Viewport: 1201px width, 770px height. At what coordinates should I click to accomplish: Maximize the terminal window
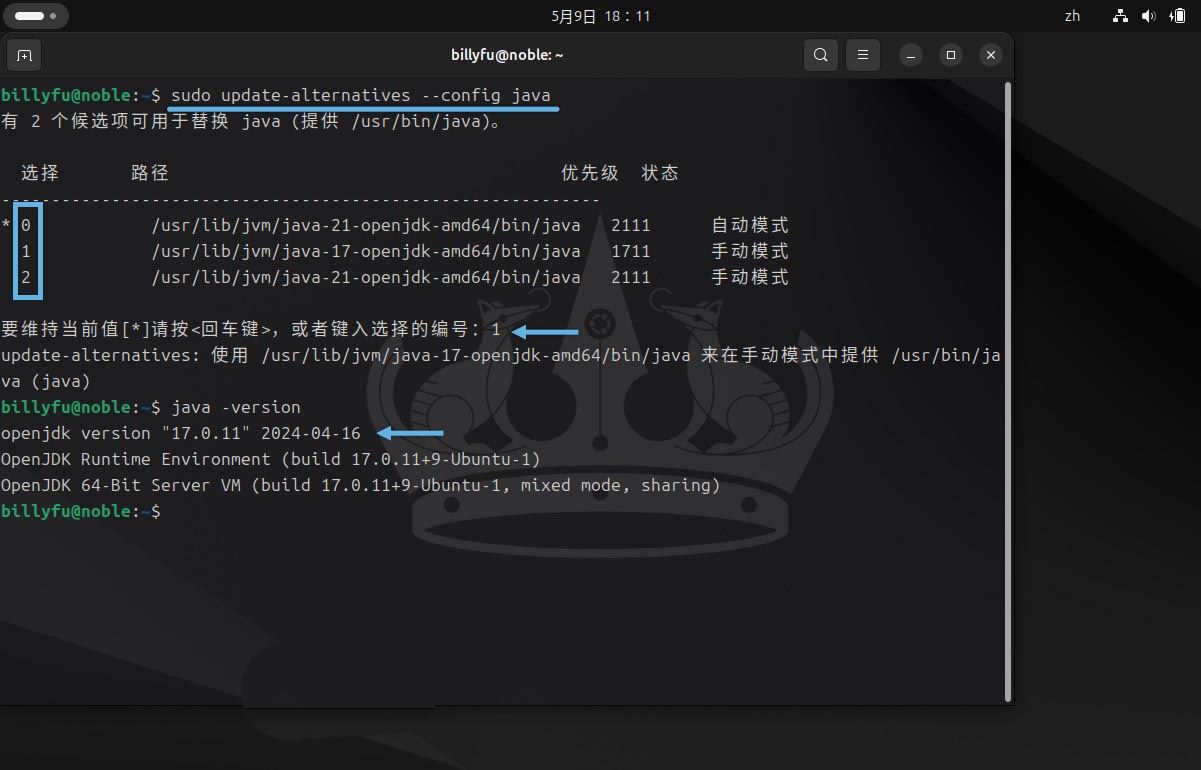[951, 55]
